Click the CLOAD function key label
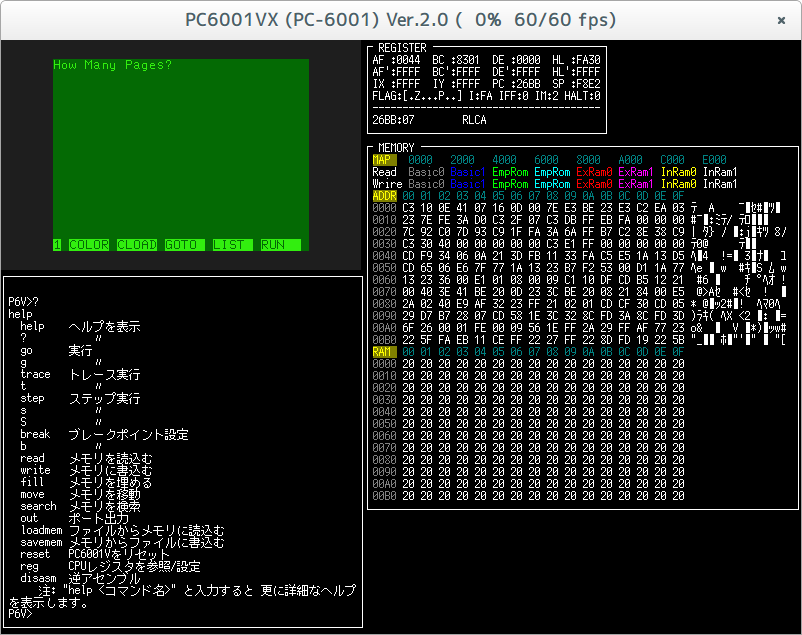Screen dimensions: 802x635 point(137,245)
